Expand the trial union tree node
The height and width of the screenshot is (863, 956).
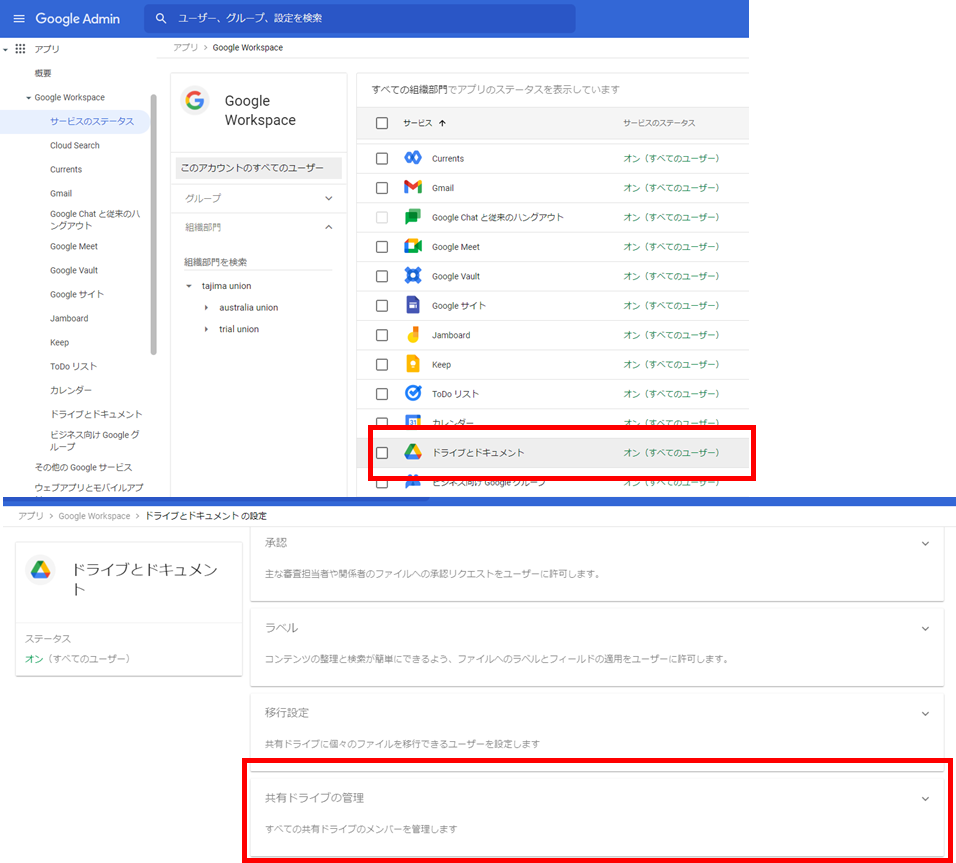point(206,329)
